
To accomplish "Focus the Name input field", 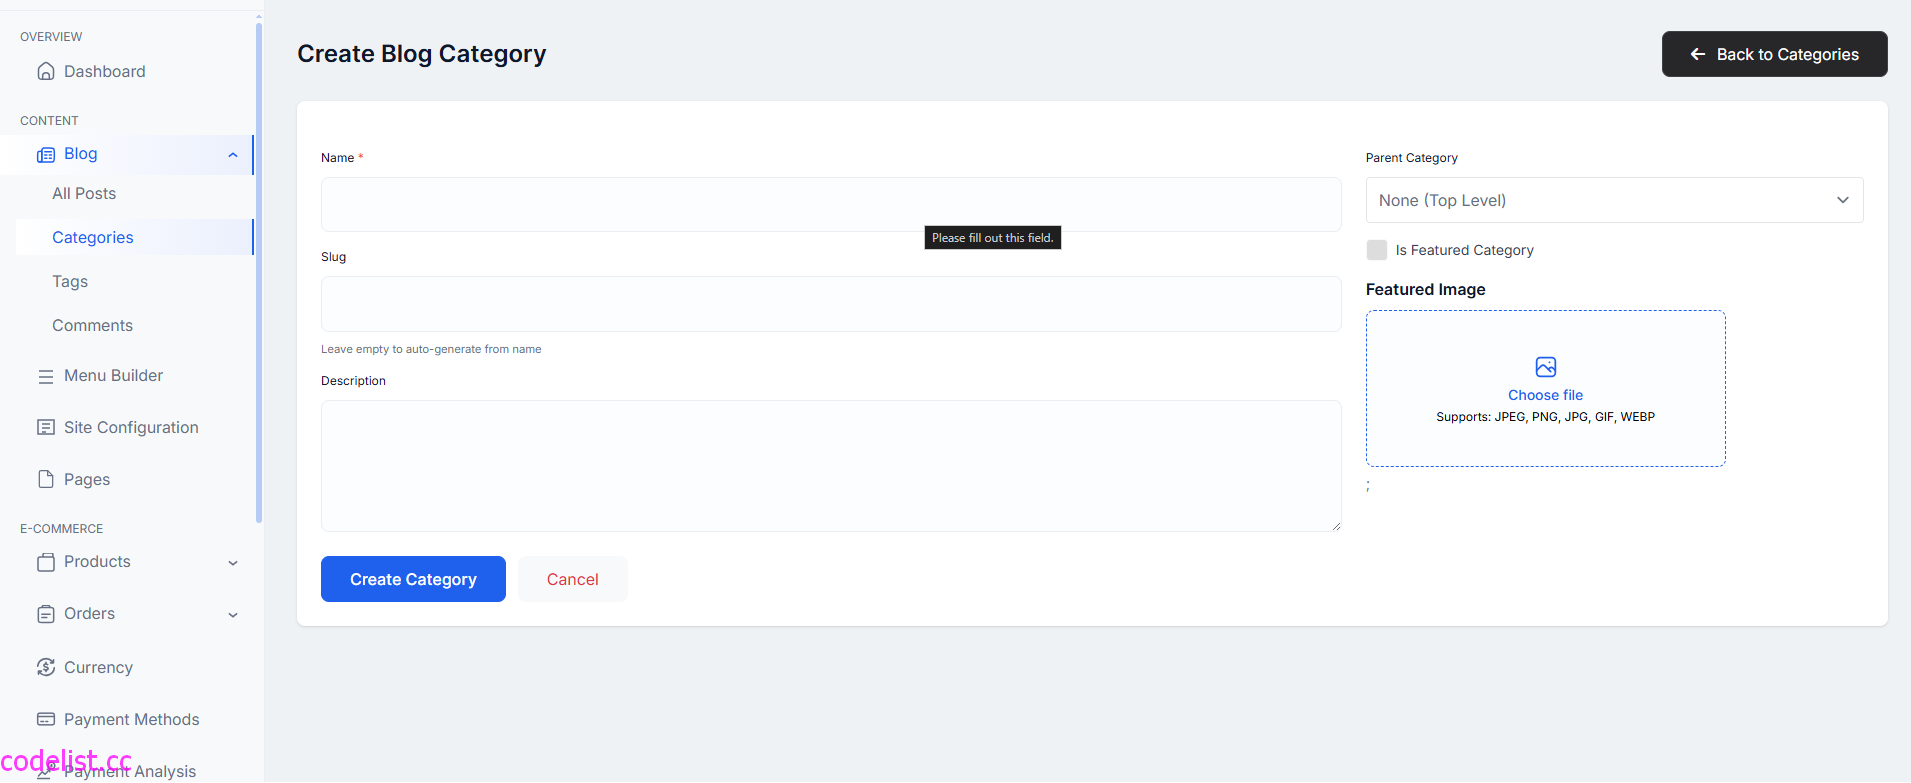I will [x=831, y=204].
